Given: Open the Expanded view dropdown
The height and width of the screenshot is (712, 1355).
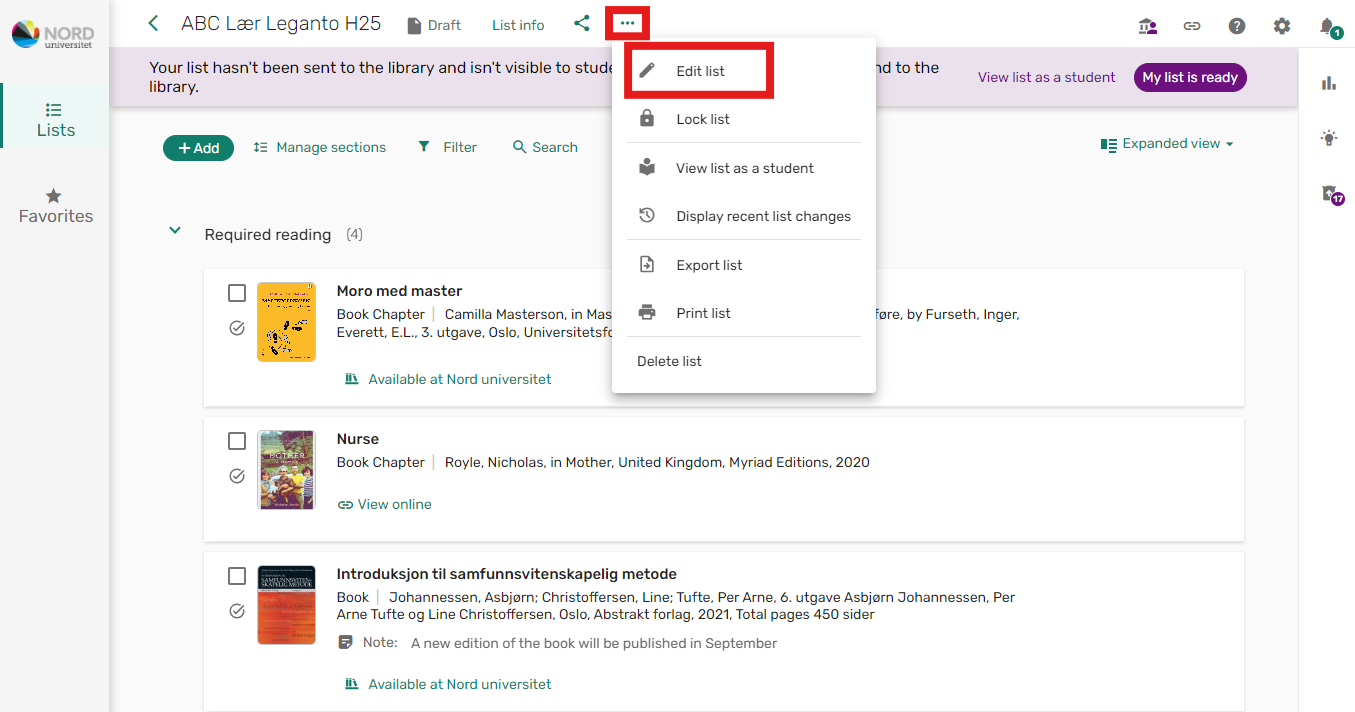Looking at the screenshot, I should 1167,144.
